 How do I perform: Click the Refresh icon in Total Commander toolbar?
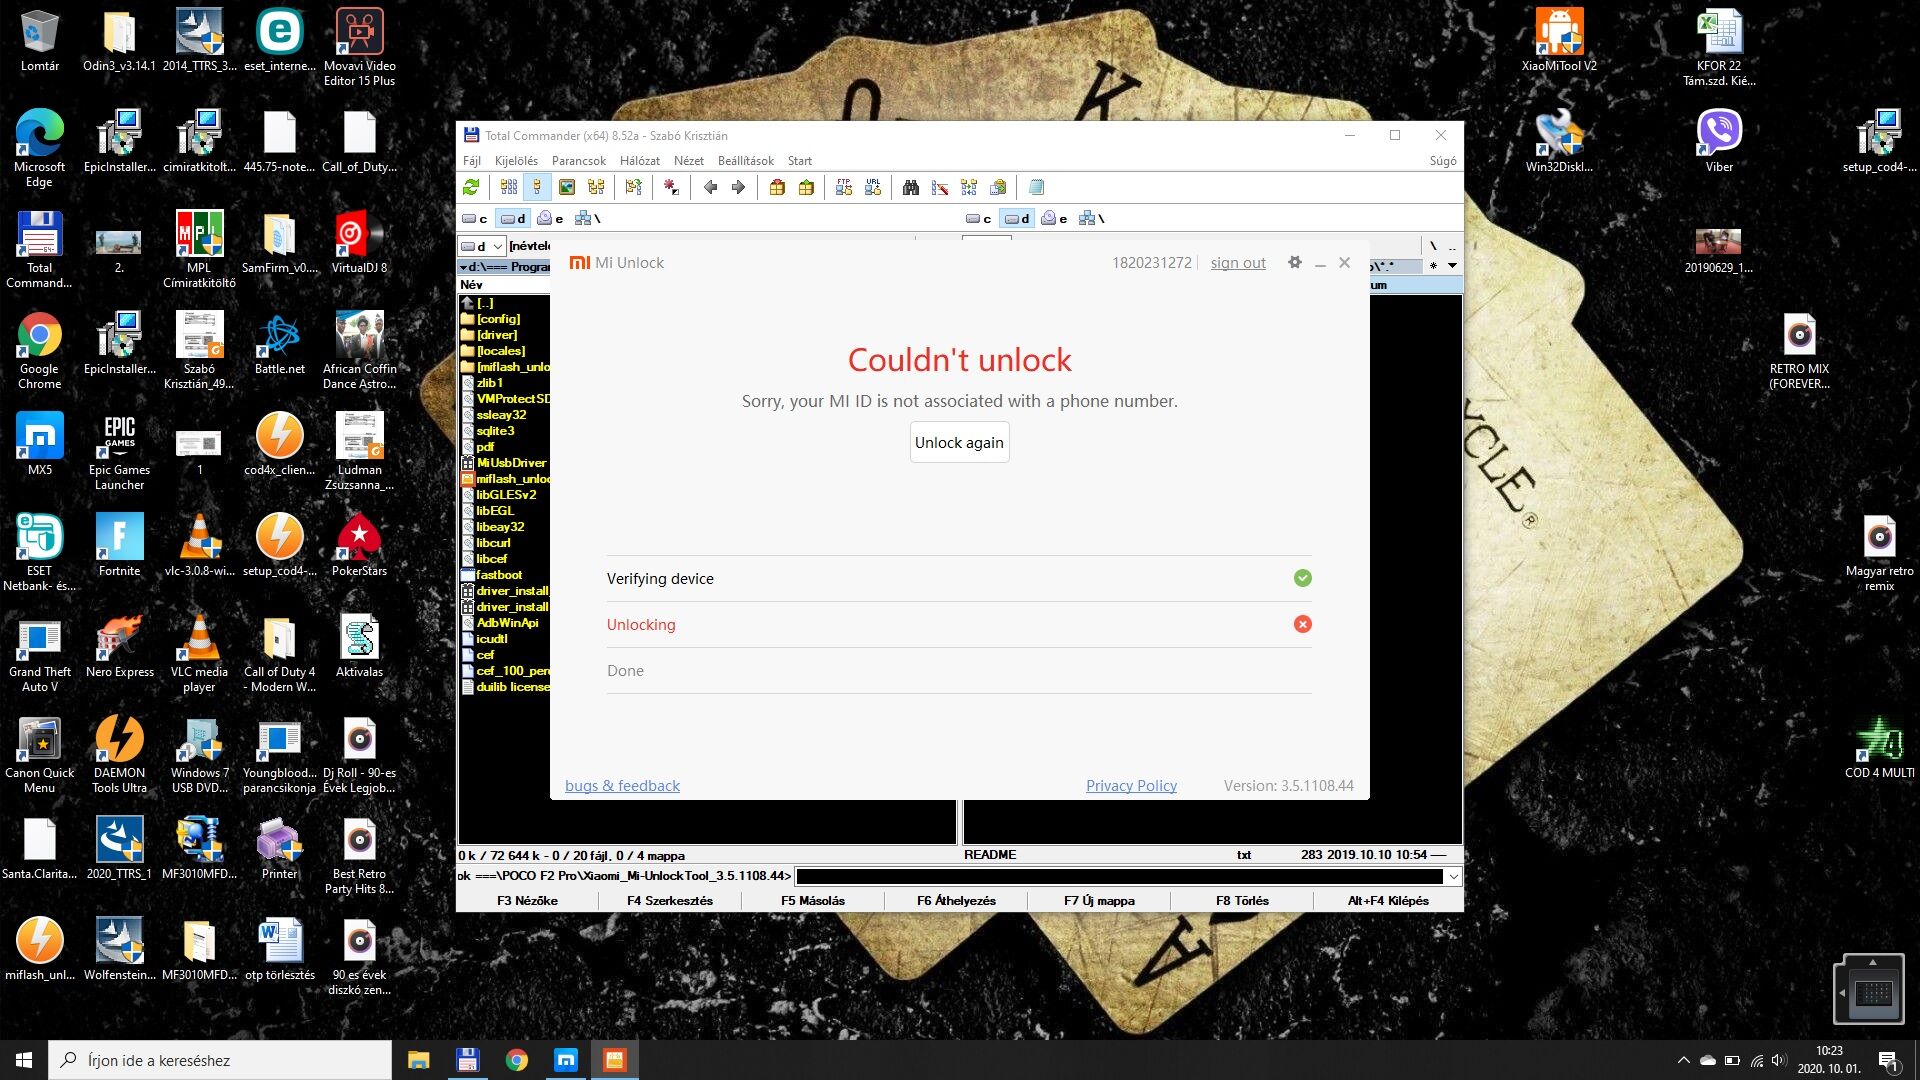[x=471, y=187]
